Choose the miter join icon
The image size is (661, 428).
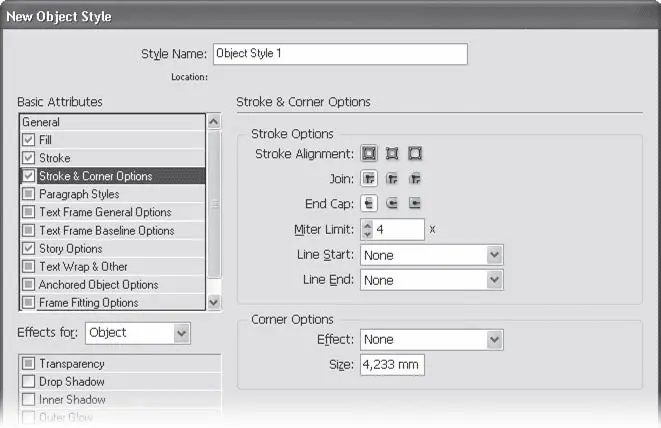369,179
